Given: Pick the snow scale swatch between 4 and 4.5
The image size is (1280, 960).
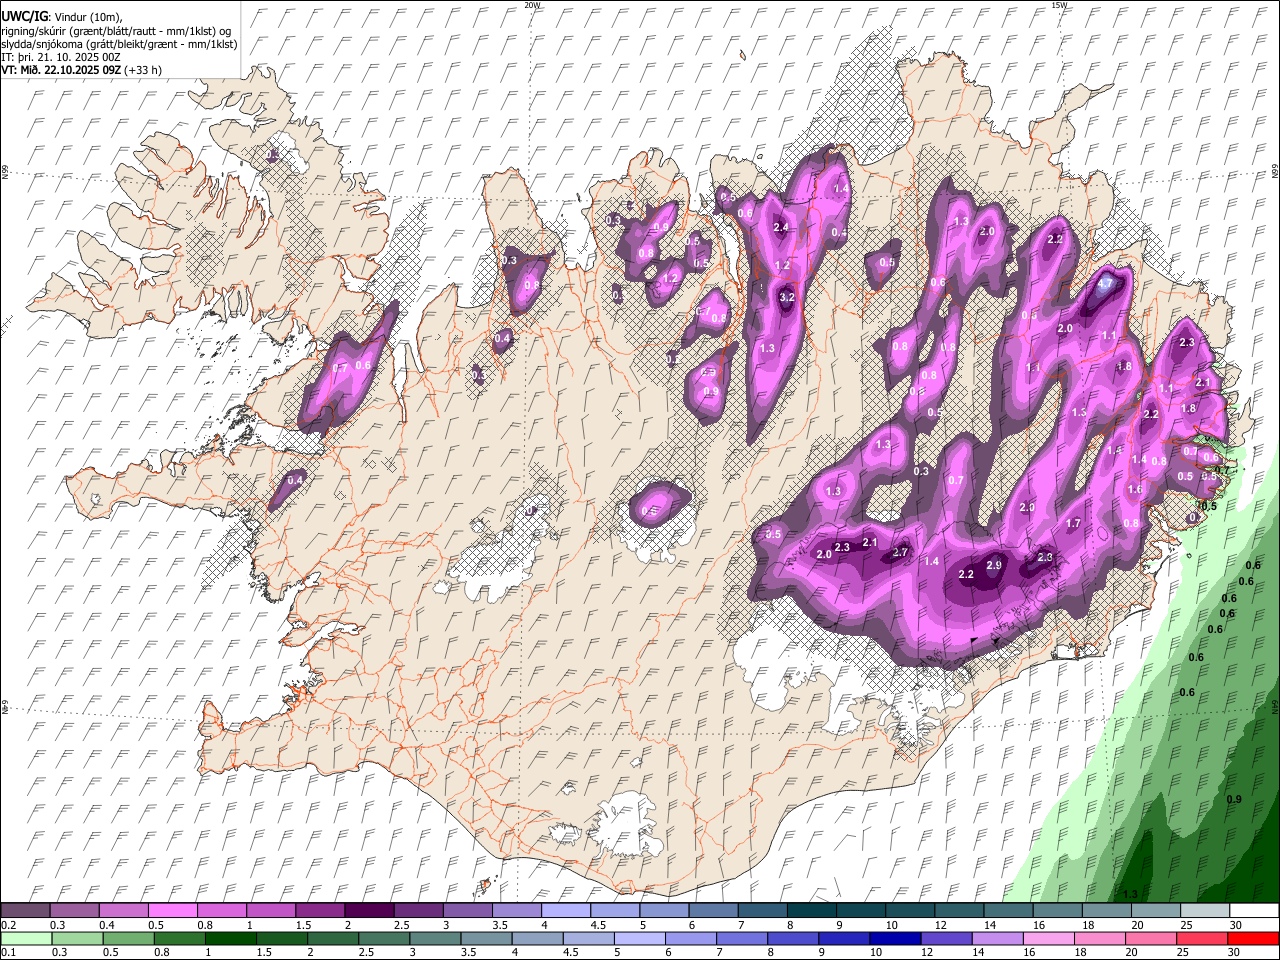Looking at the screenshot, I should coord(566,911).
